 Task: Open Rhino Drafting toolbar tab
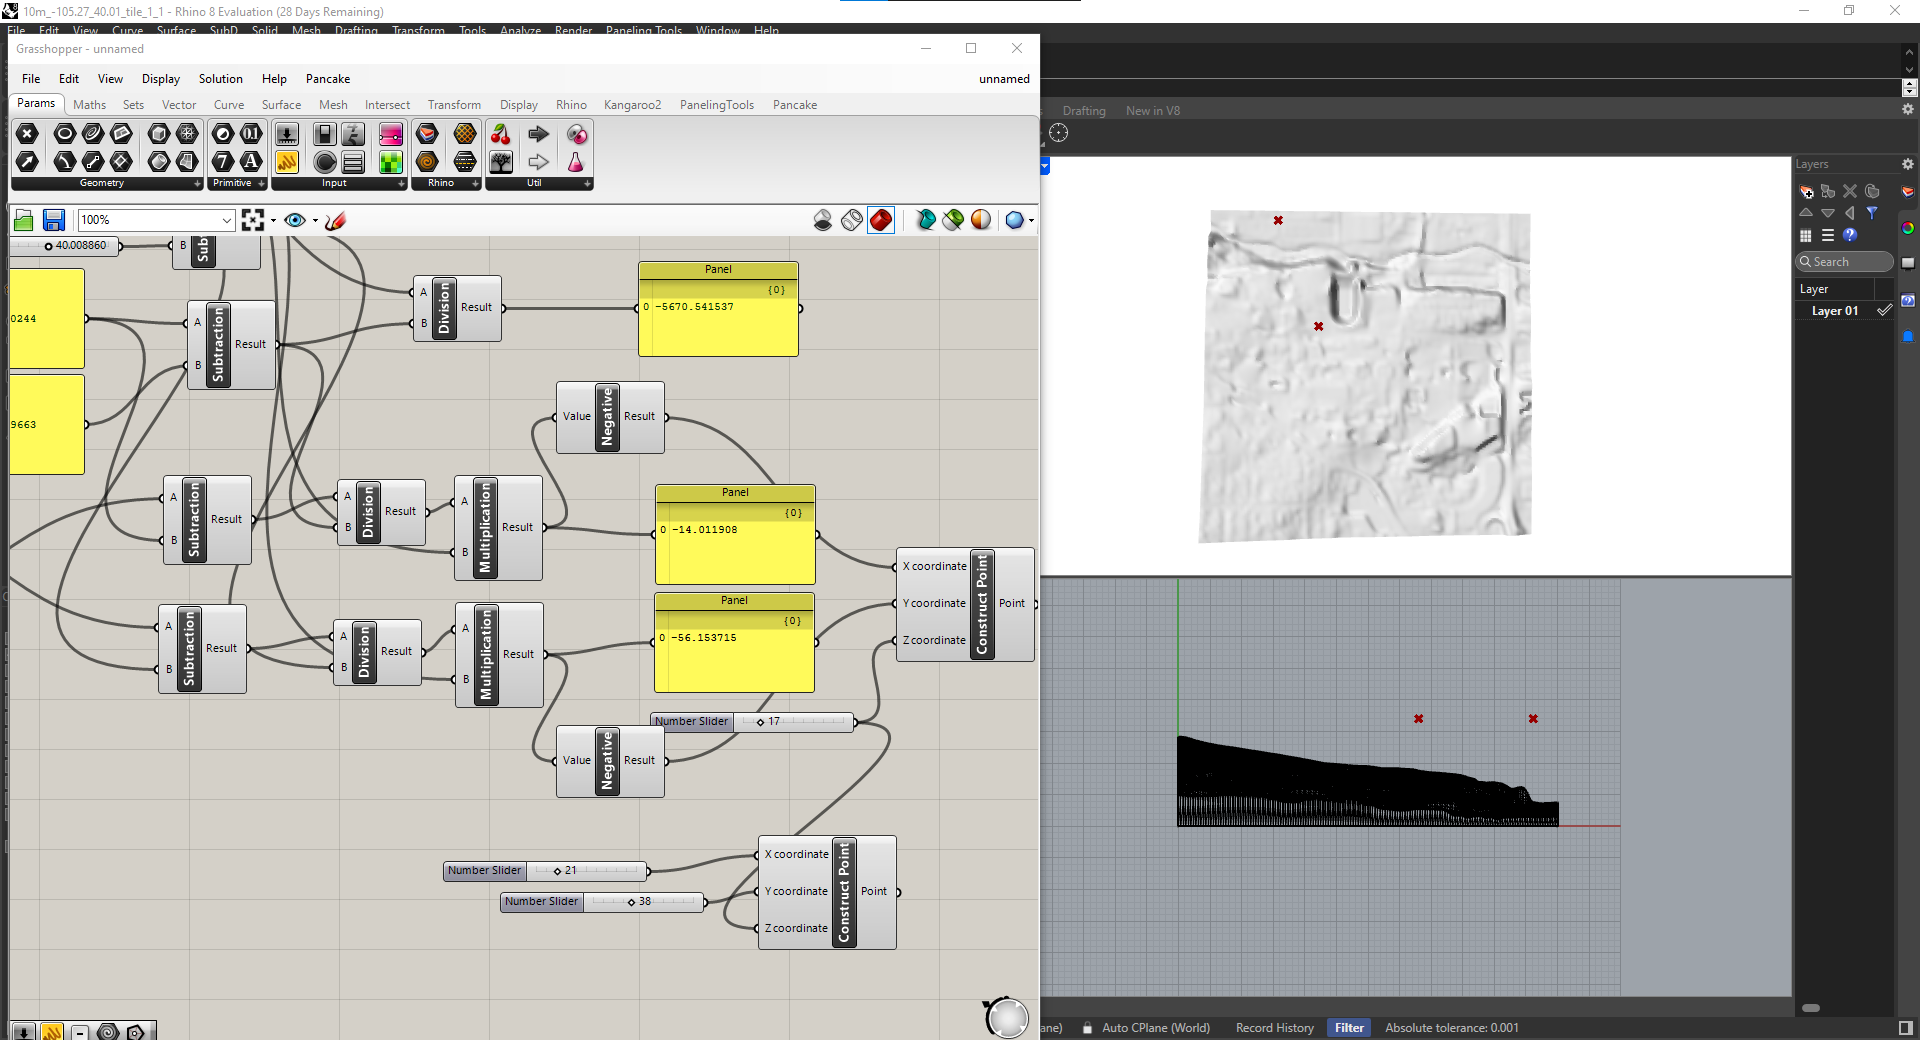(x=1084, y=111)
